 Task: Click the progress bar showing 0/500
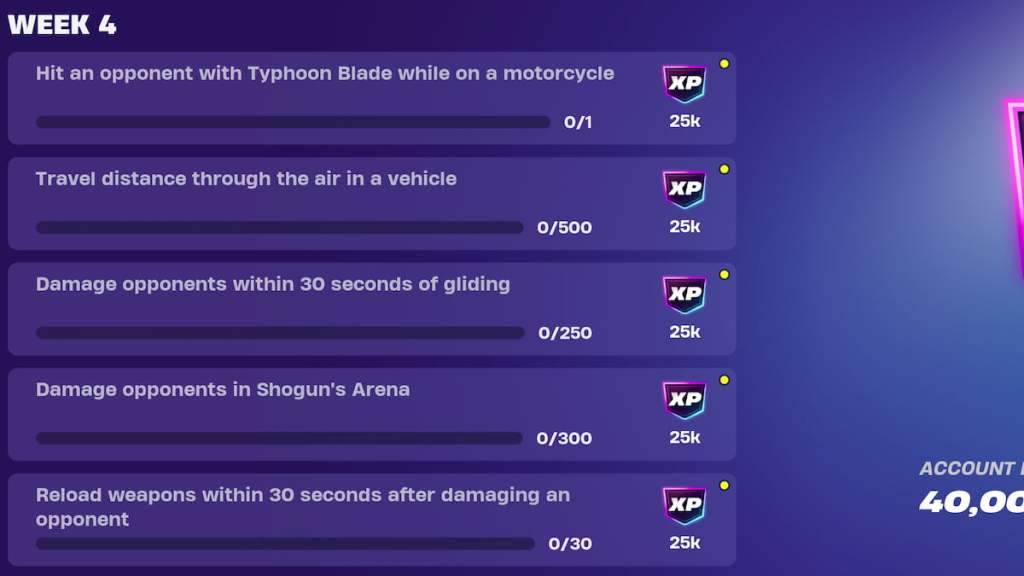pos(280,227)
